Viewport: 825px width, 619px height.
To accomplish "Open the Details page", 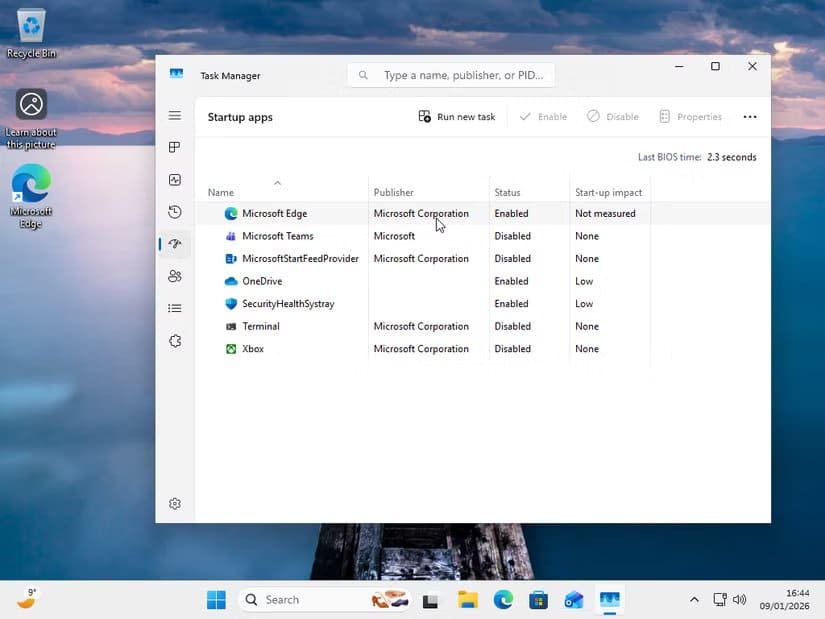I will pyautogui.click(x=175, y=307).
